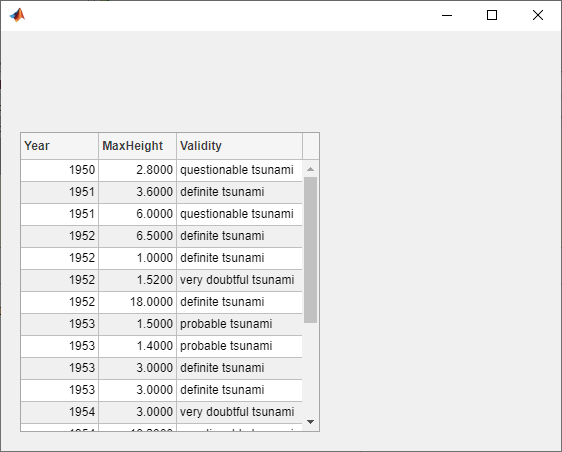Click Validity cell in the 3.6000 row

pyautogui.click(x=239, y=192)
